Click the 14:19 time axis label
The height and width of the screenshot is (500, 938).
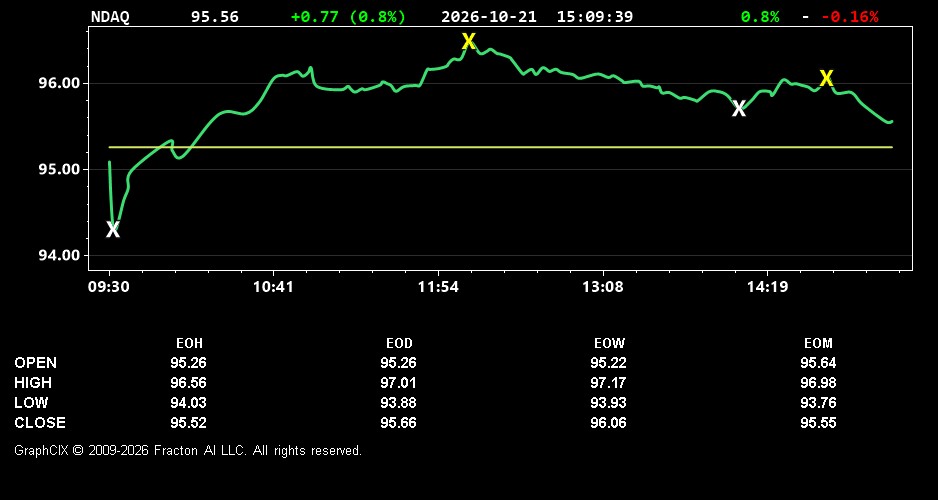(768, 287)
